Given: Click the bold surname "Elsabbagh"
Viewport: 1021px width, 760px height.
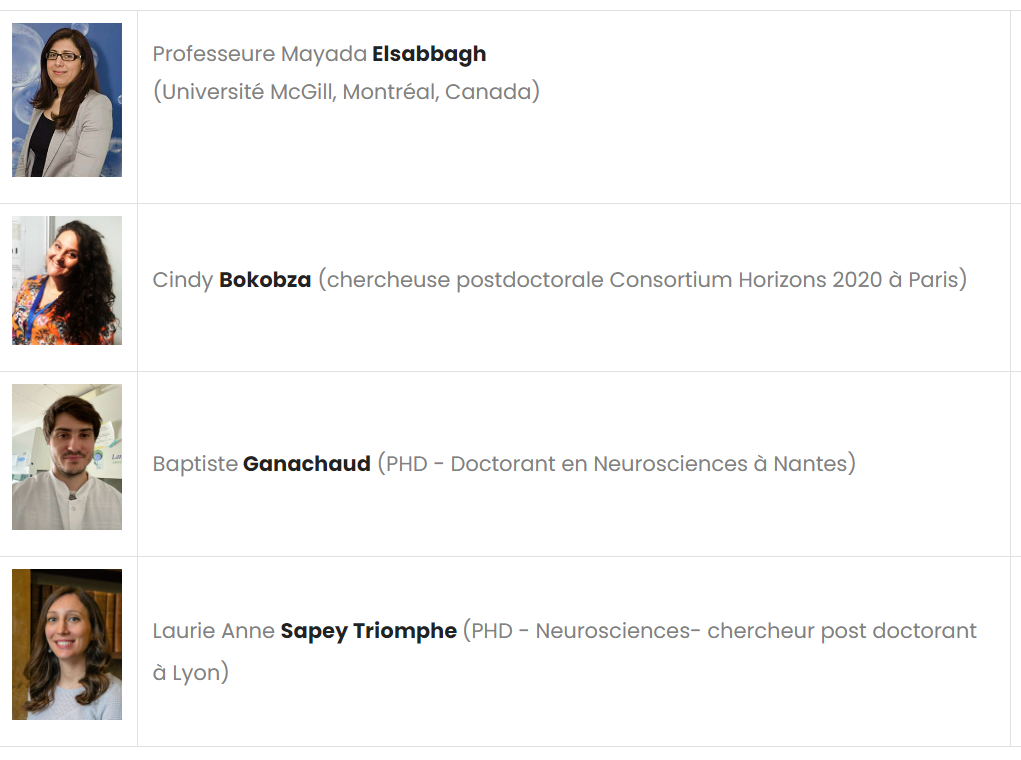Looking at the screenshot, I should pos(429,54).
